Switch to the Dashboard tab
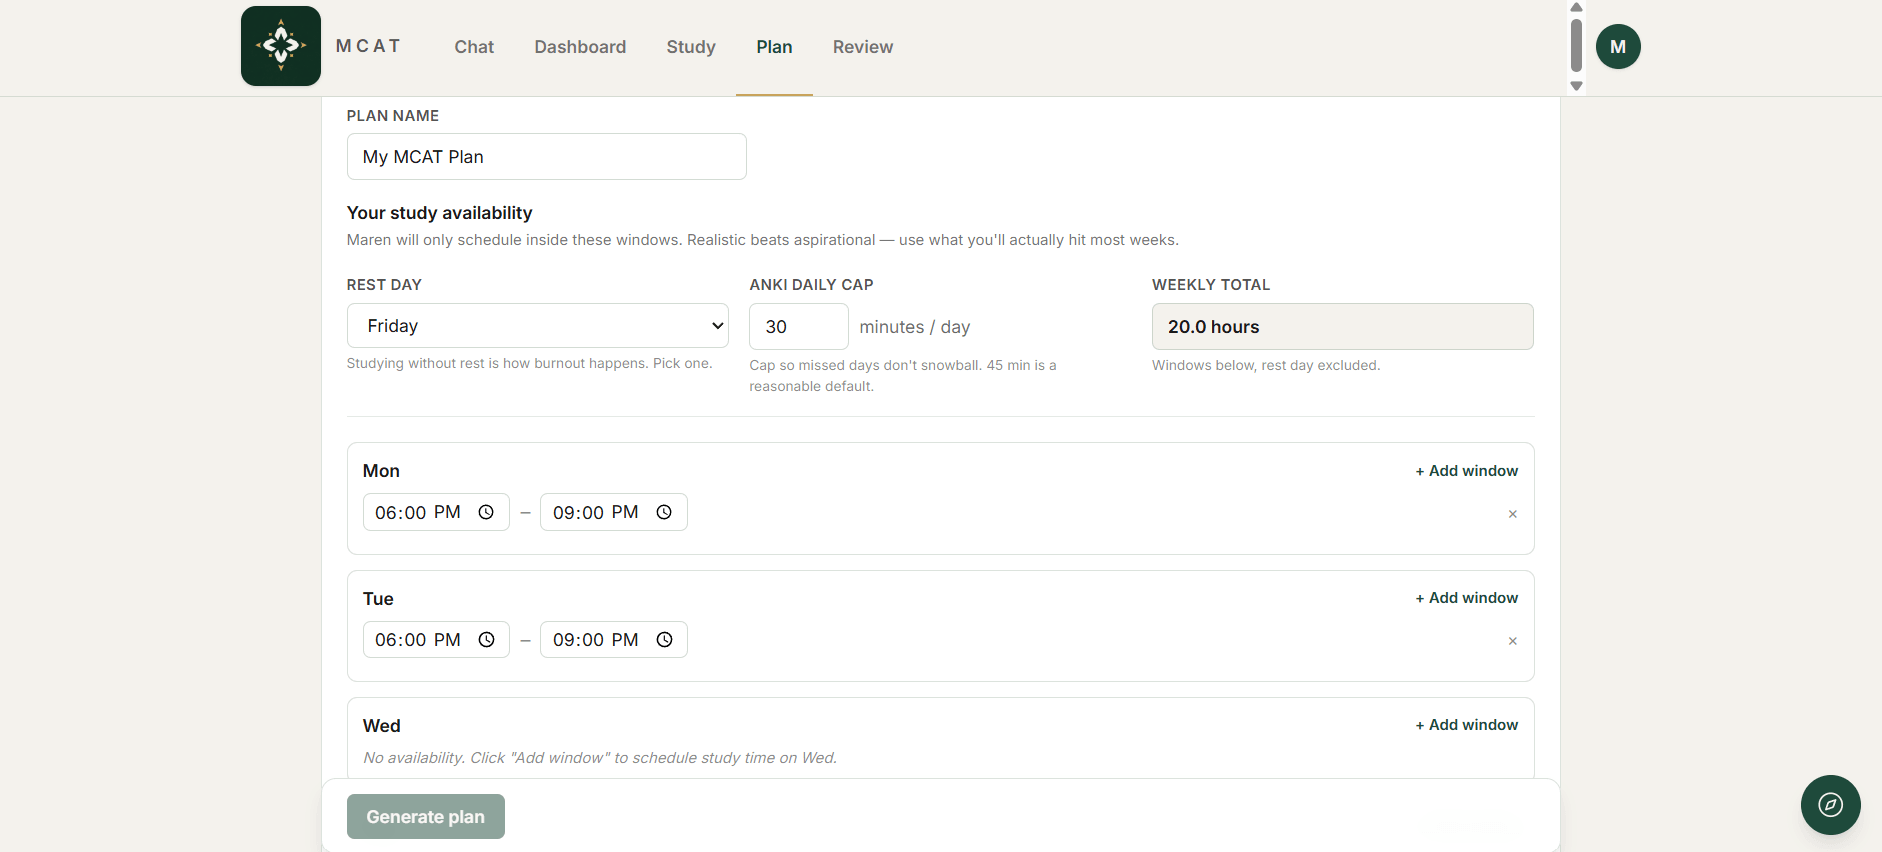 pyautogui.click(x=580, y=47)
